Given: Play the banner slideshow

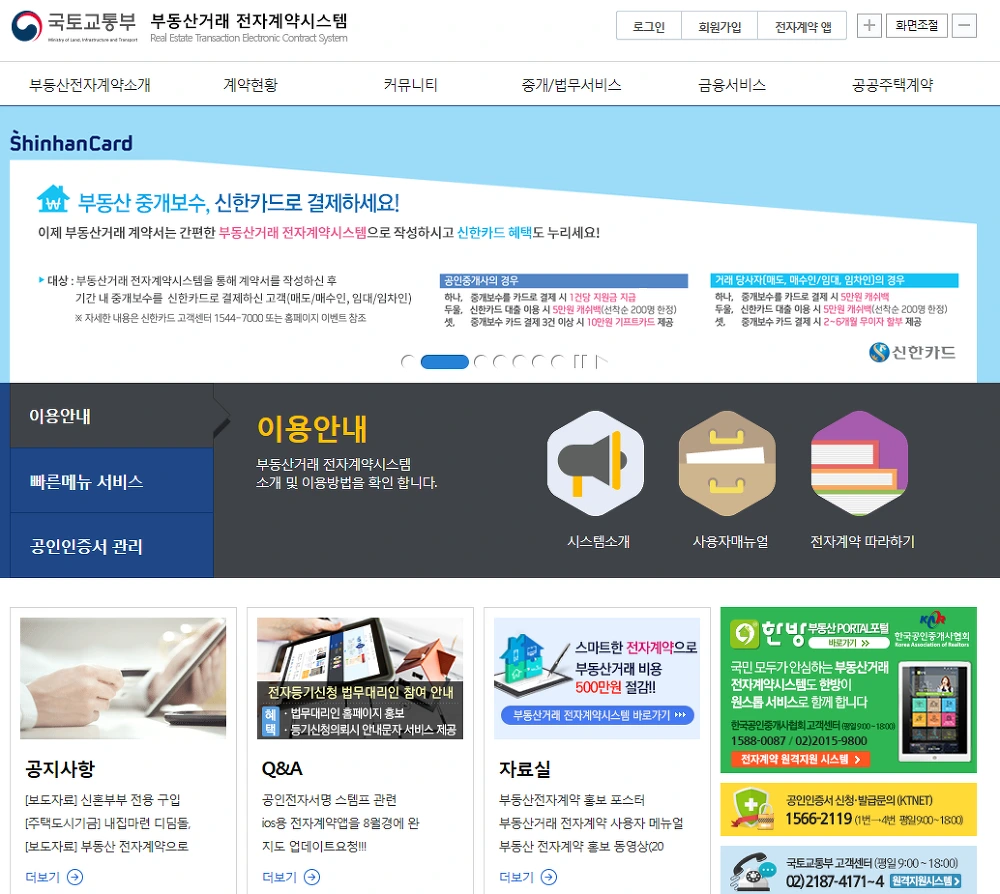Looking at the screenshot, I should [601, 362].
